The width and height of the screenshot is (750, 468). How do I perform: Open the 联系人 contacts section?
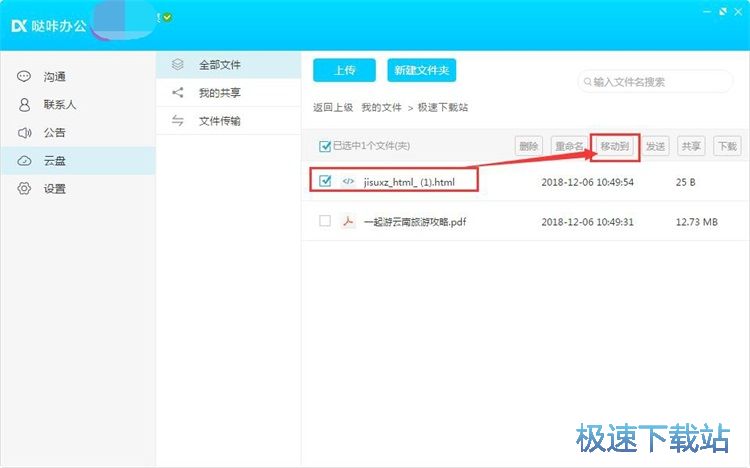coord(77,105)
